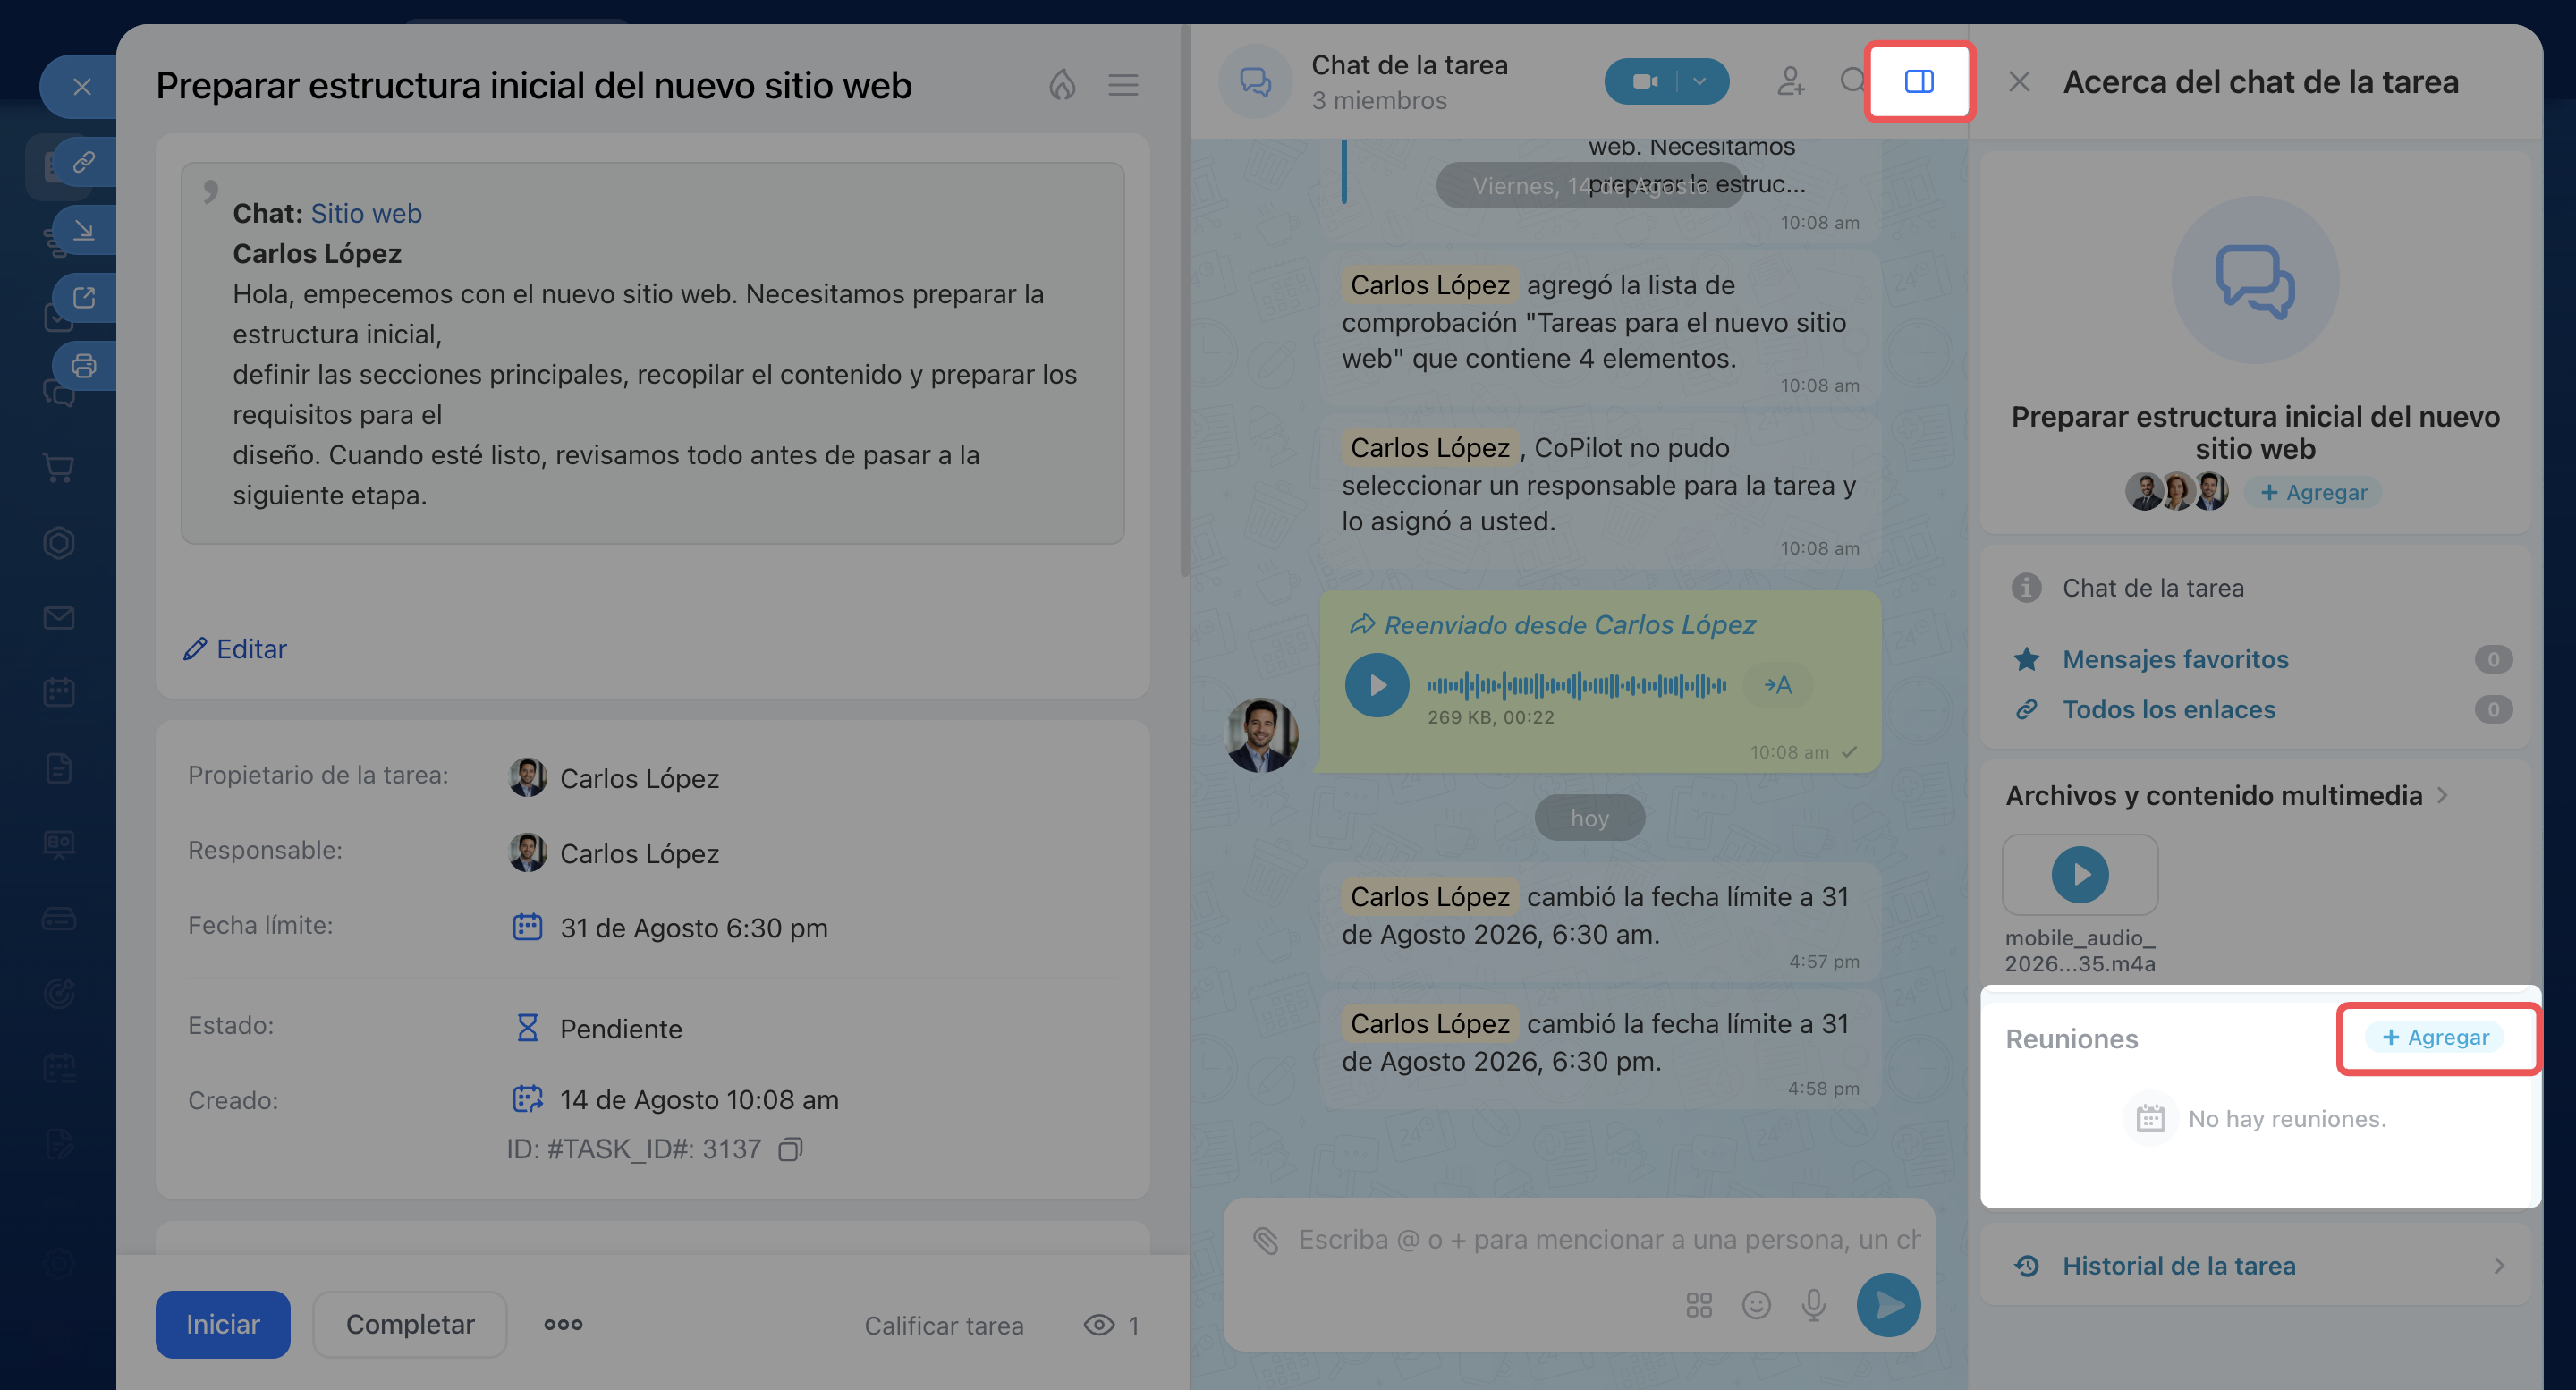Image resolution: width=2576 pixels, height=1390 pixels.
Task: Open the emoji picker
Action: point(1756,1305)
